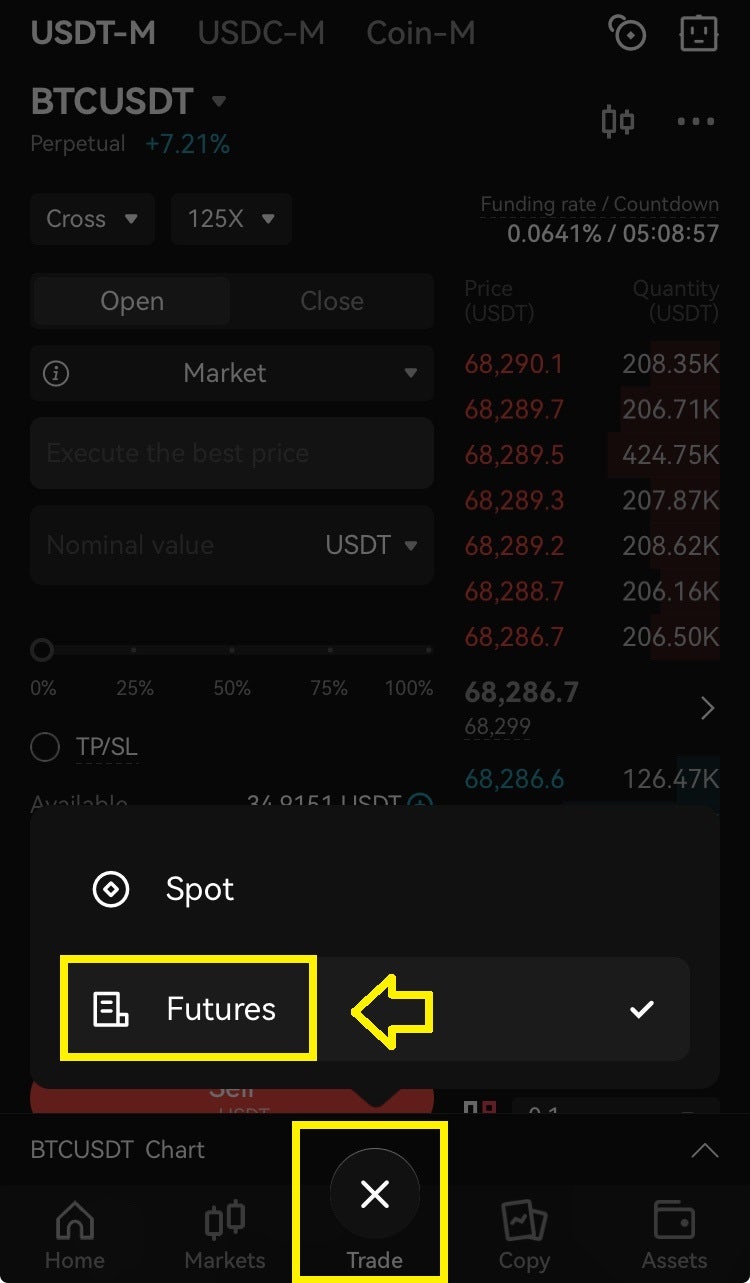This screenshot has height=1283, width=750.
Task: Tap the info icon beside Market
Action: [57, 374]
